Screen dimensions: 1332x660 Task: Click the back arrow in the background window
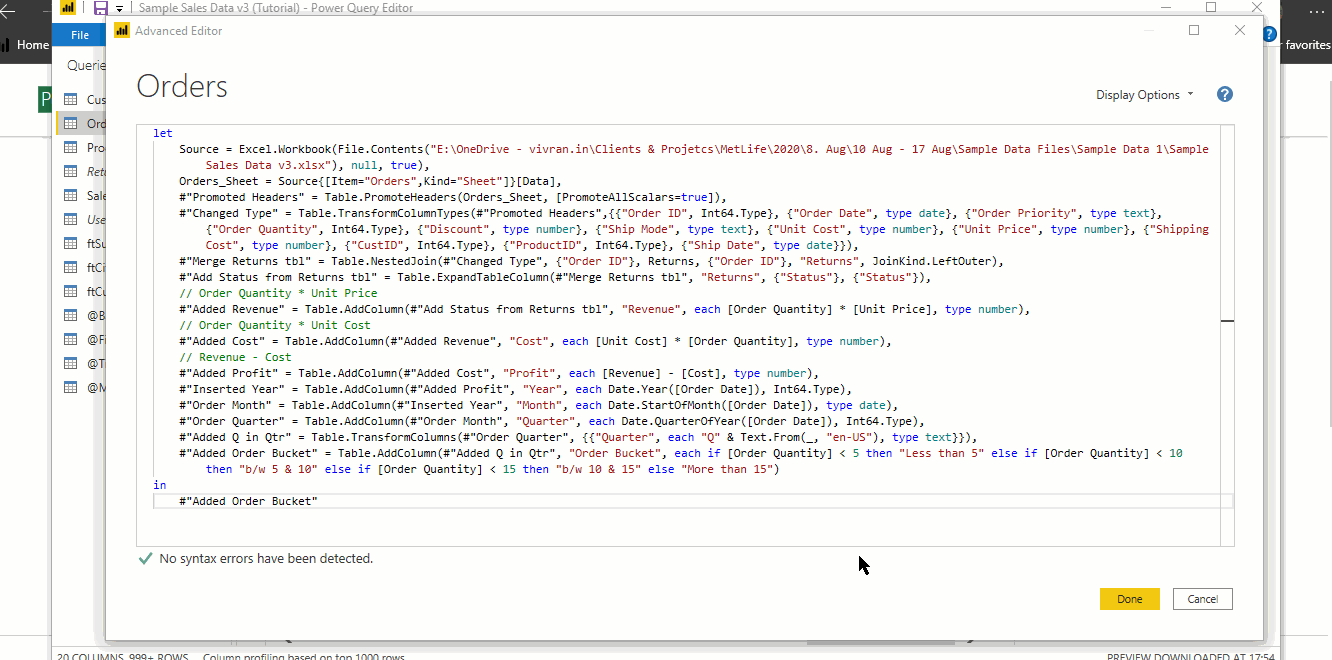9,10
